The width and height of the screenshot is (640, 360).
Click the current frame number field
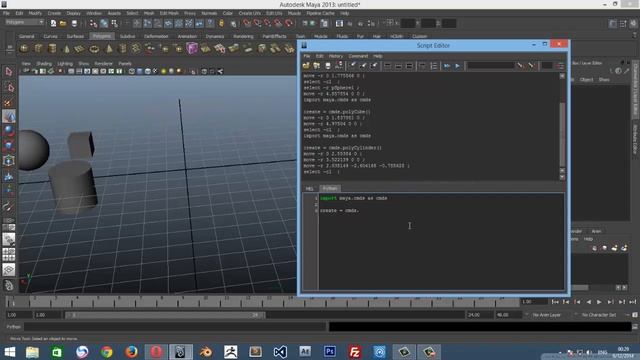[534, 302]
